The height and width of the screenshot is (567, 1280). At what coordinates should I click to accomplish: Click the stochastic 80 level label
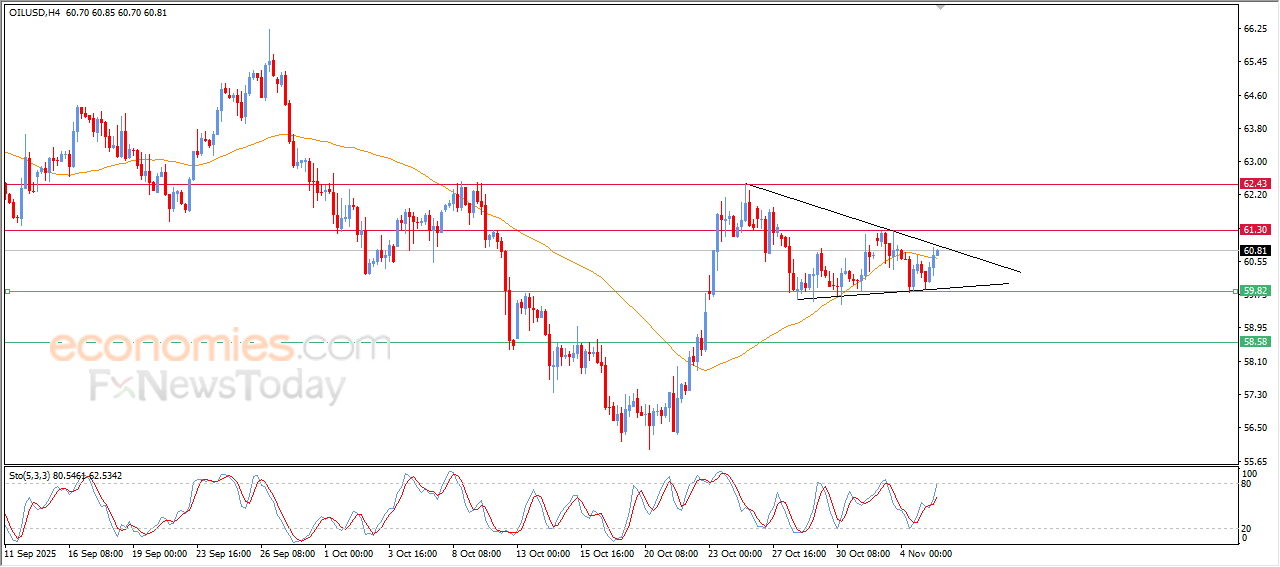click(x=1245, y=484)
